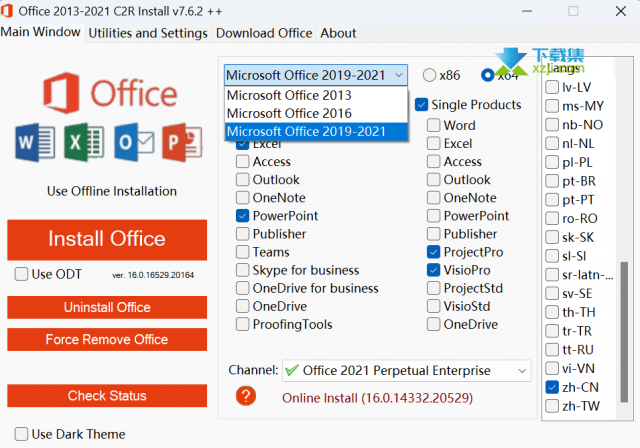640x448 pixels.
Task: Click the Force Remove Office button
Action: tap(107, 340)
